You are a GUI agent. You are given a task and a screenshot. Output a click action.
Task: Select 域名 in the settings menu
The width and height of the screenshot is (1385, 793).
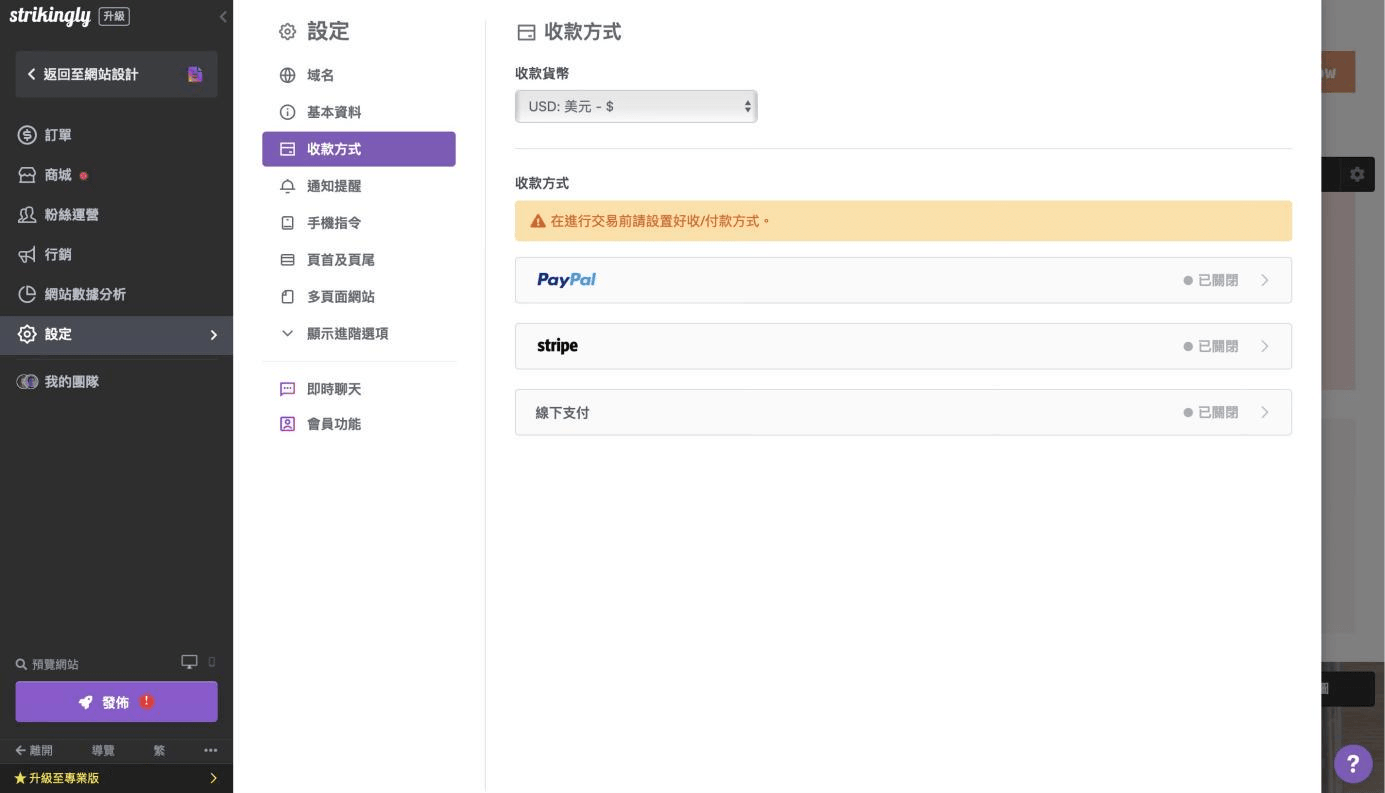click(320, 75)
